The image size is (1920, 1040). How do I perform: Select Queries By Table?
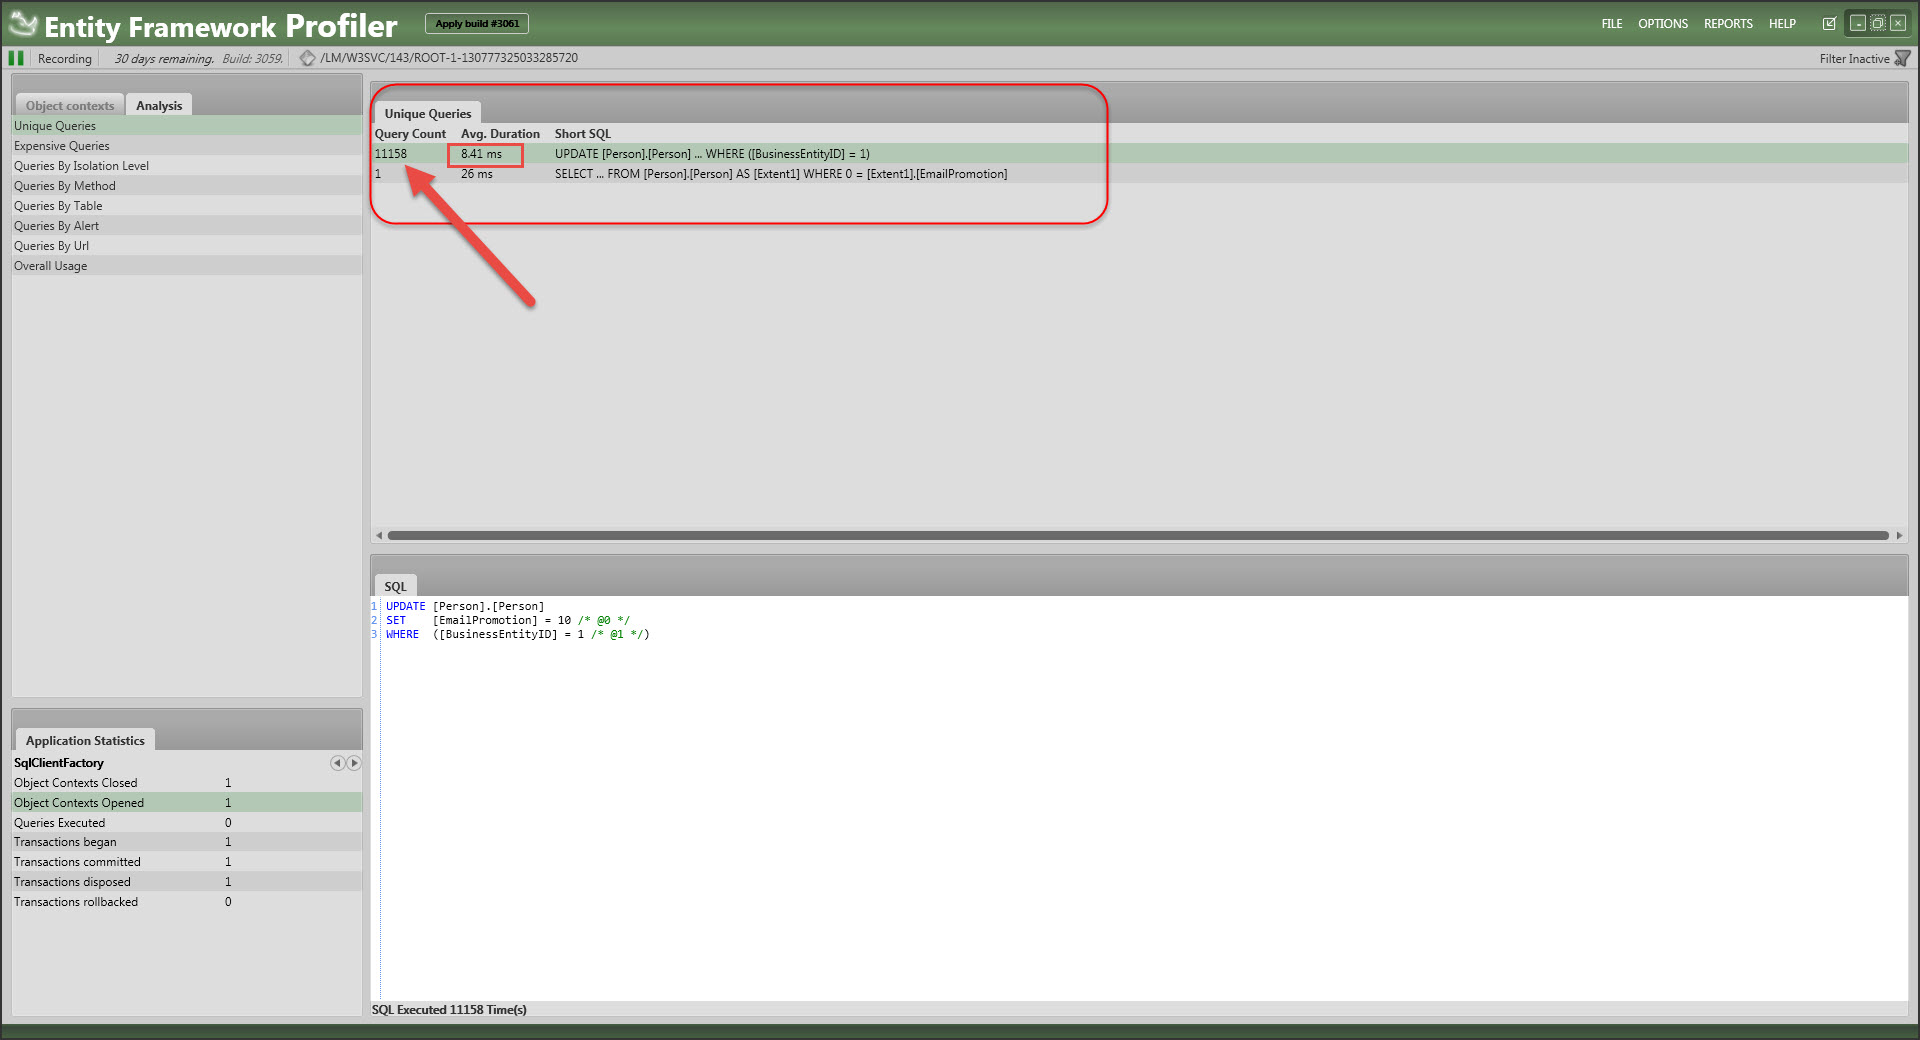[187, 206]
